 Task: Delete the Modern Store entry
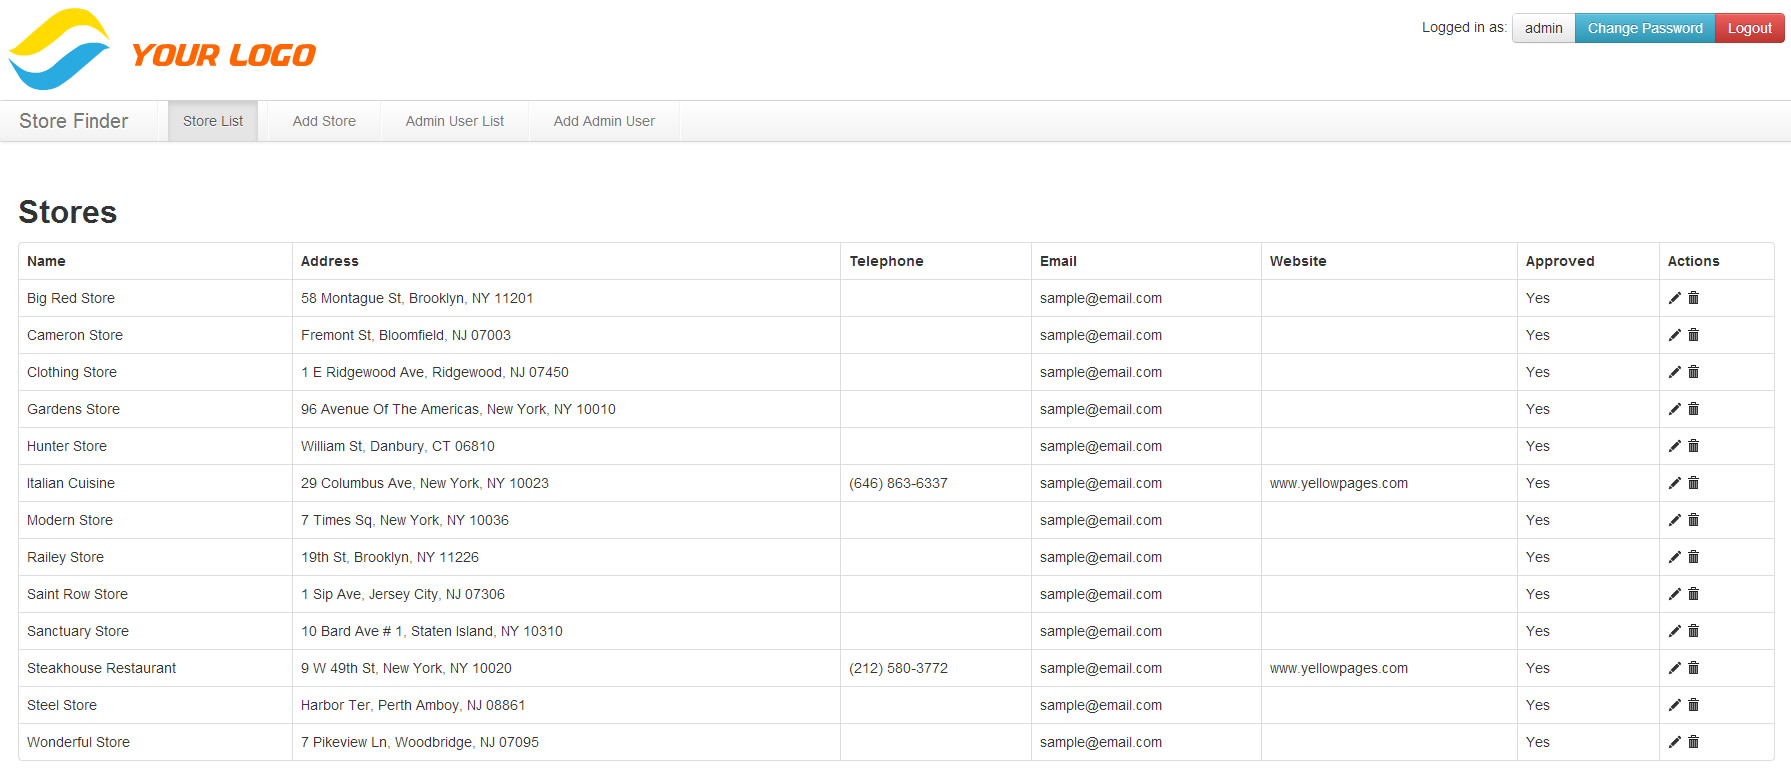(x=1694, y=520)
